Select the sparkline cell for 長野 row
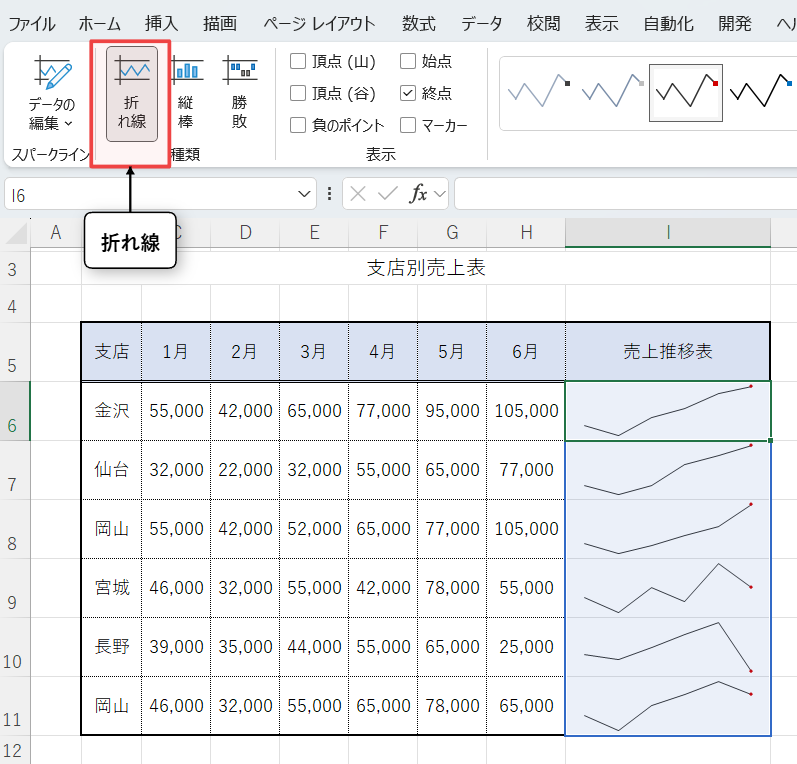This screenshot has height=764, width=797. [667, 647]
